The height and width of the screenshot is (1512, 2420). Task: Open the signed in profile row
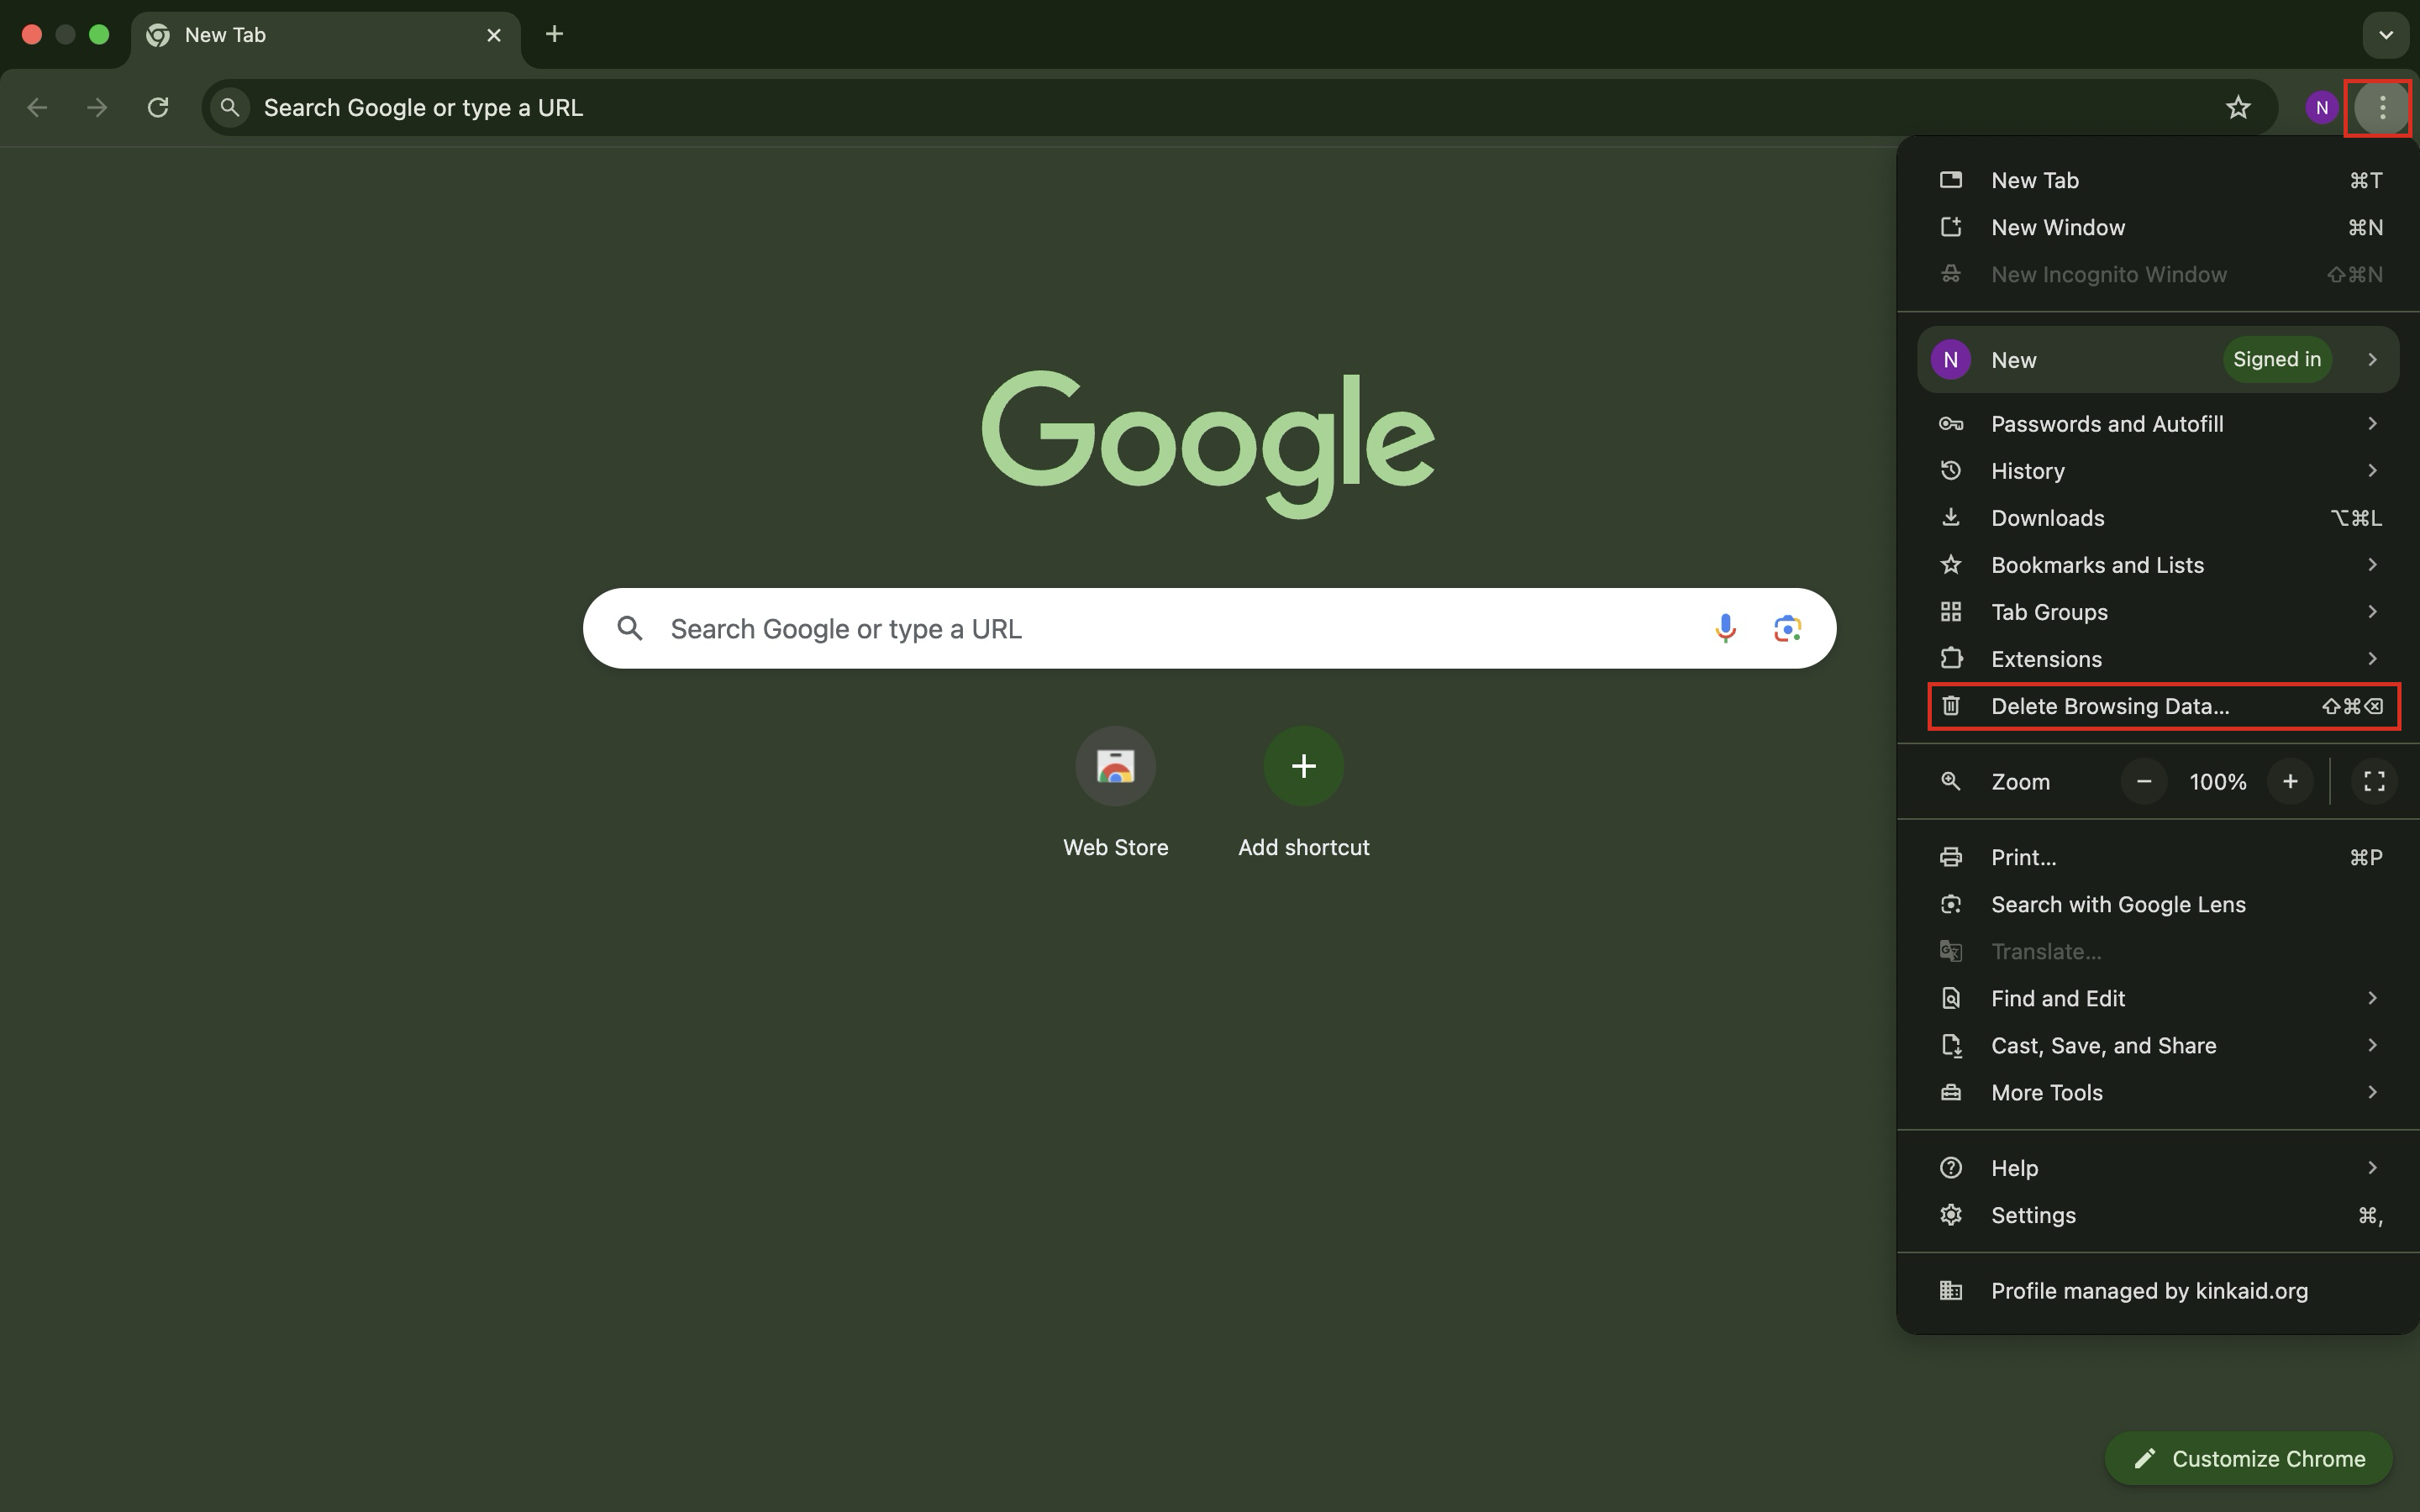click(2158, 360)
